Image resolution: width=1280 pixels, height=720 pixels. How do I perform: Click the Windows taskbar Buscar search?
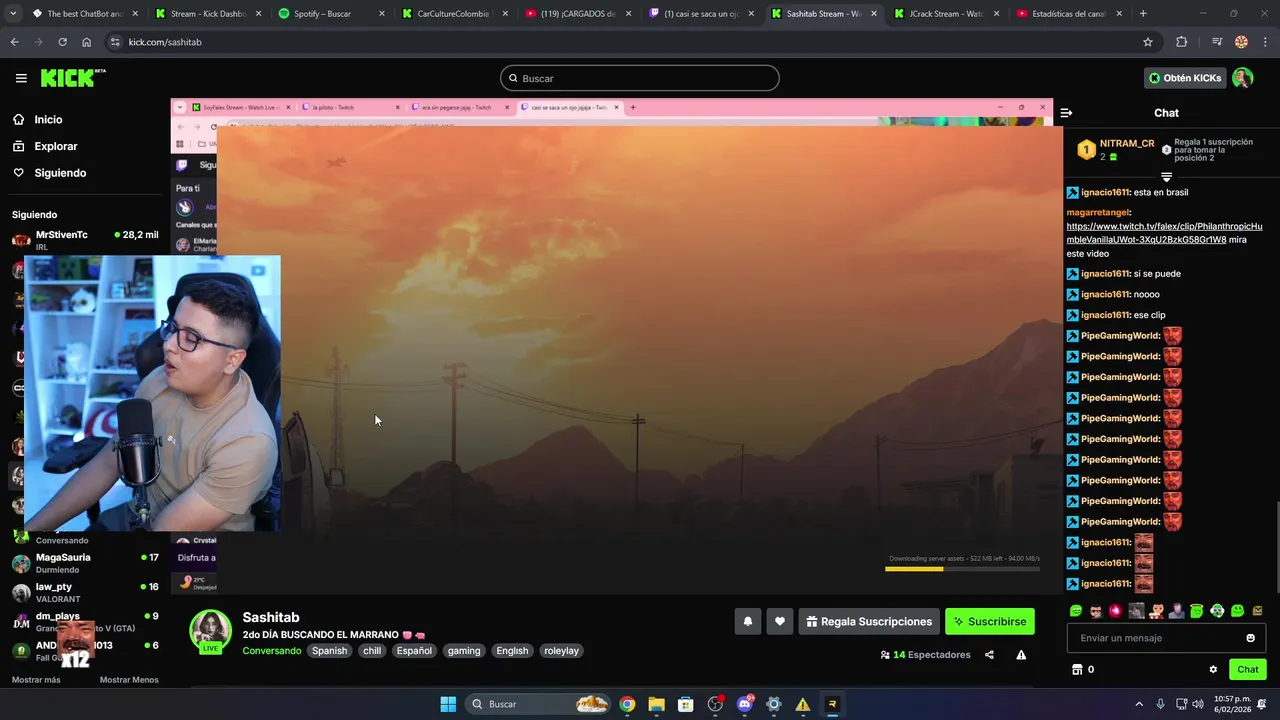[x=539, y=704]
